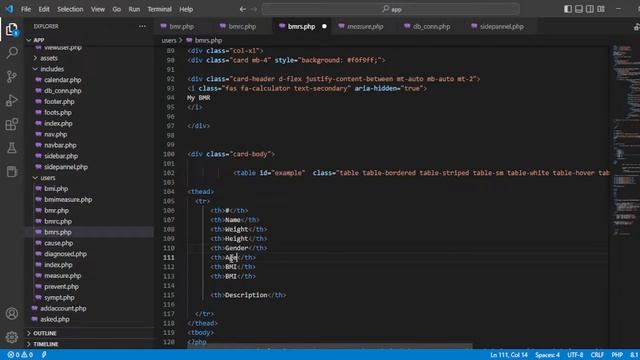Image resolution: width=640 pixels, height=360 pixels.
Task: Open the Terminal menu
Action: tap(159, 9)
